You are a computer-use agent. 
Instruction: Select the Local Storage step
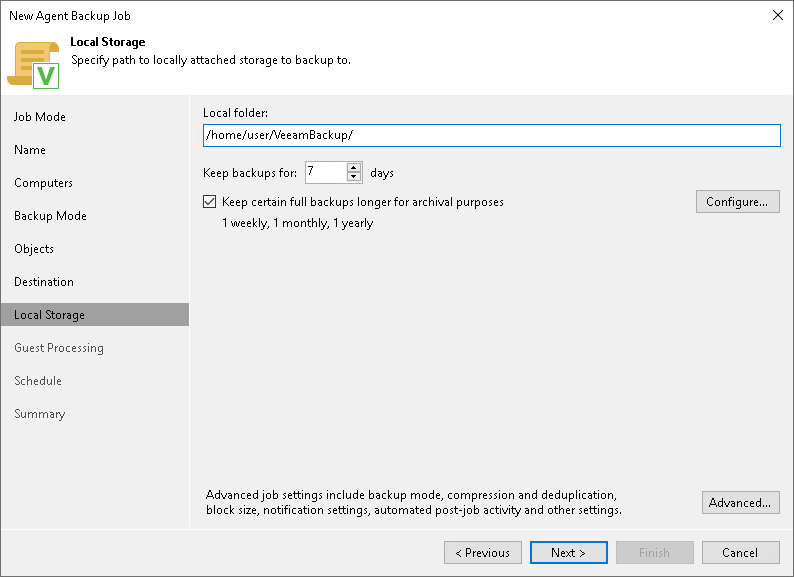pyautogui.click(x=95, y=315)
